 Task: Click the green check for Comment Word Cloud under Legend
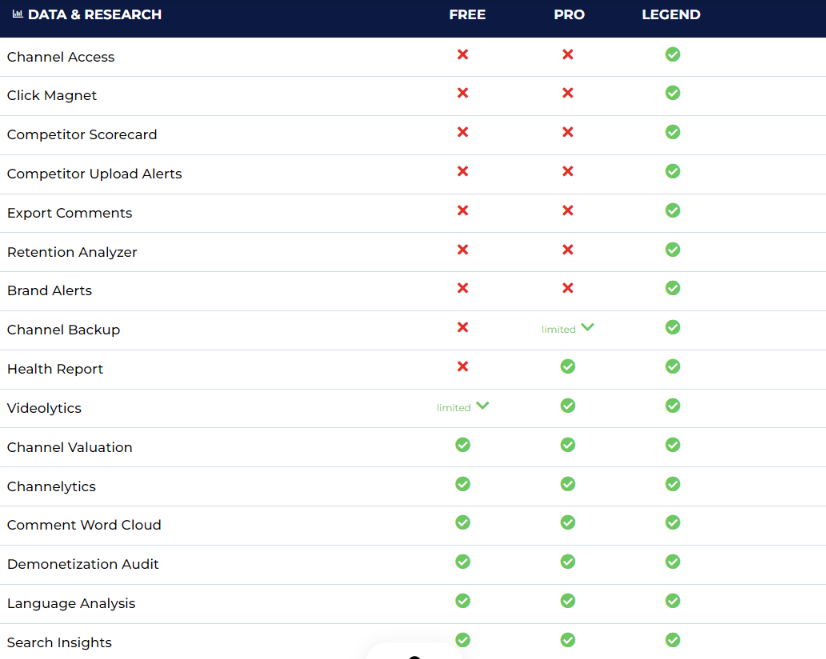pyautogui.click(x=672, y=523)
